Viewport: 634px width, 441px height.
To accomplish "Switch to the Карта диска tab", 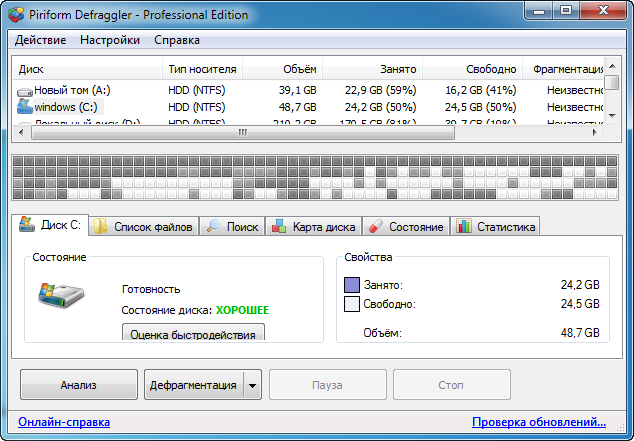I will point(314,226).
